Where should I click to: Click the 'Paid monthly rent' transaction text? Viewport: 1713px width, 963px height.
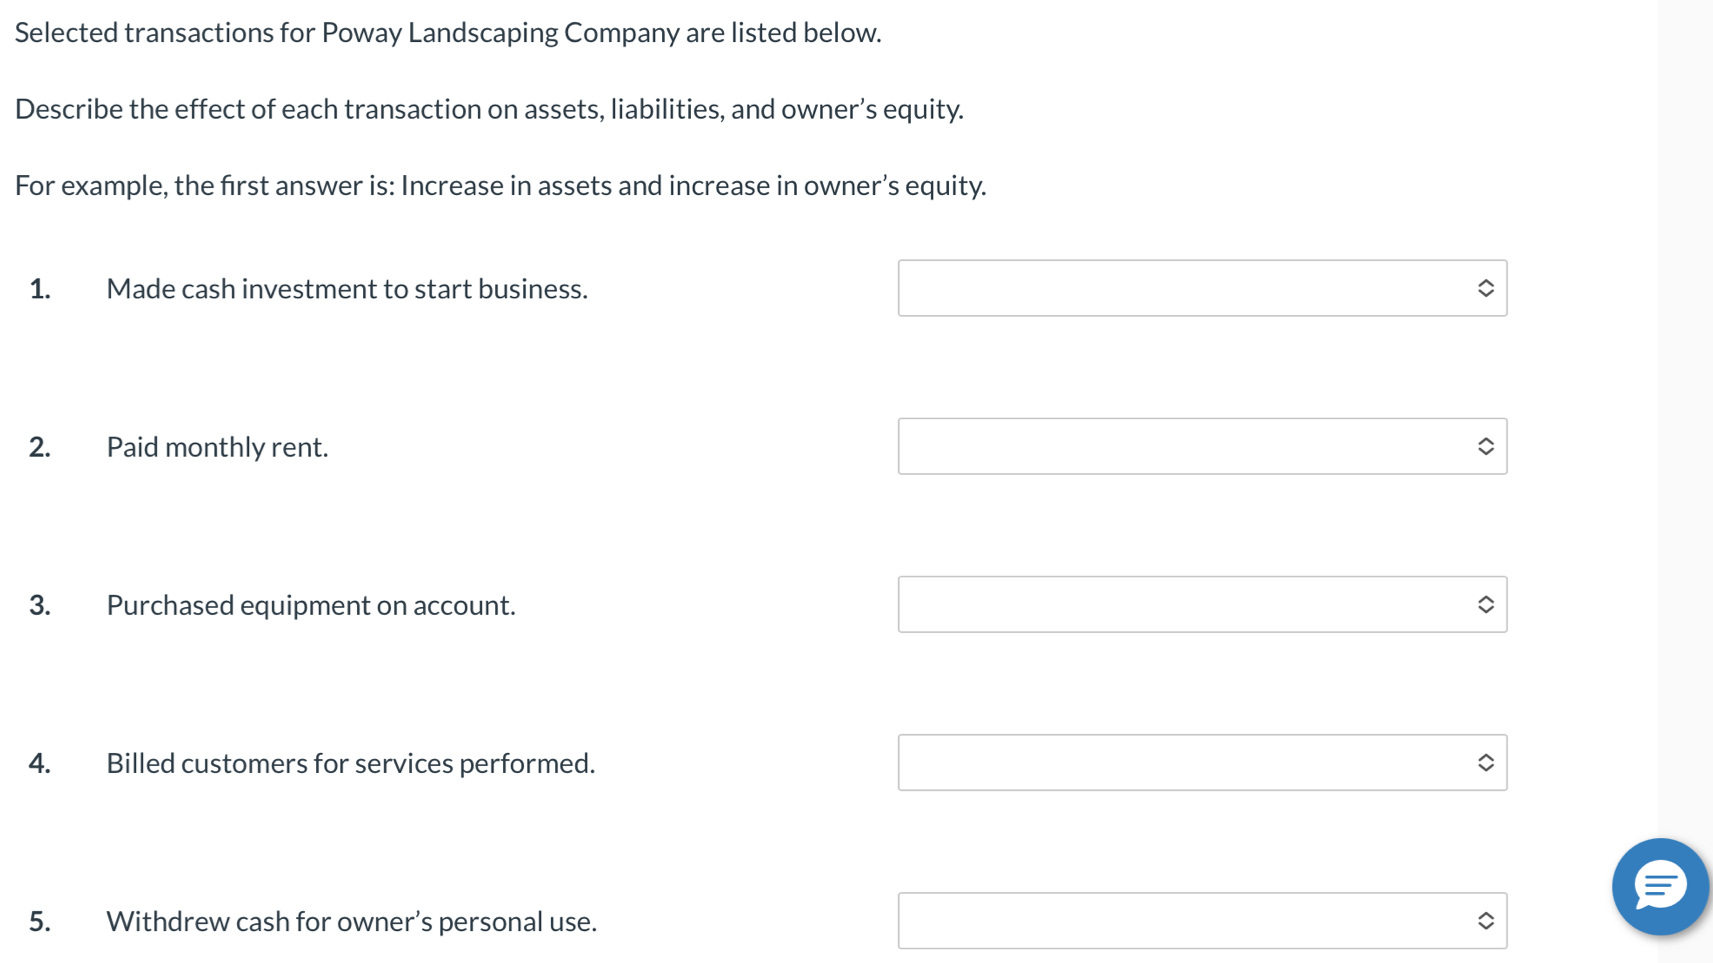[x=216, y=447]
